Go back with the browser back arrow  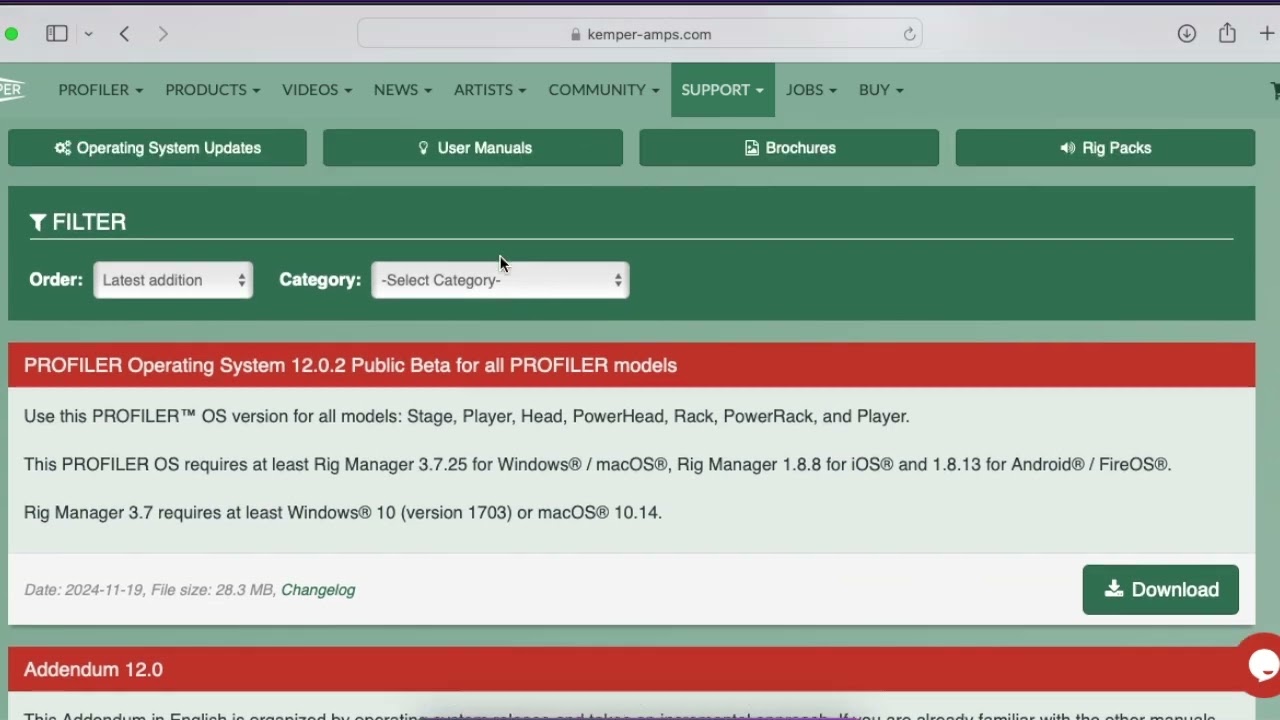125,34
